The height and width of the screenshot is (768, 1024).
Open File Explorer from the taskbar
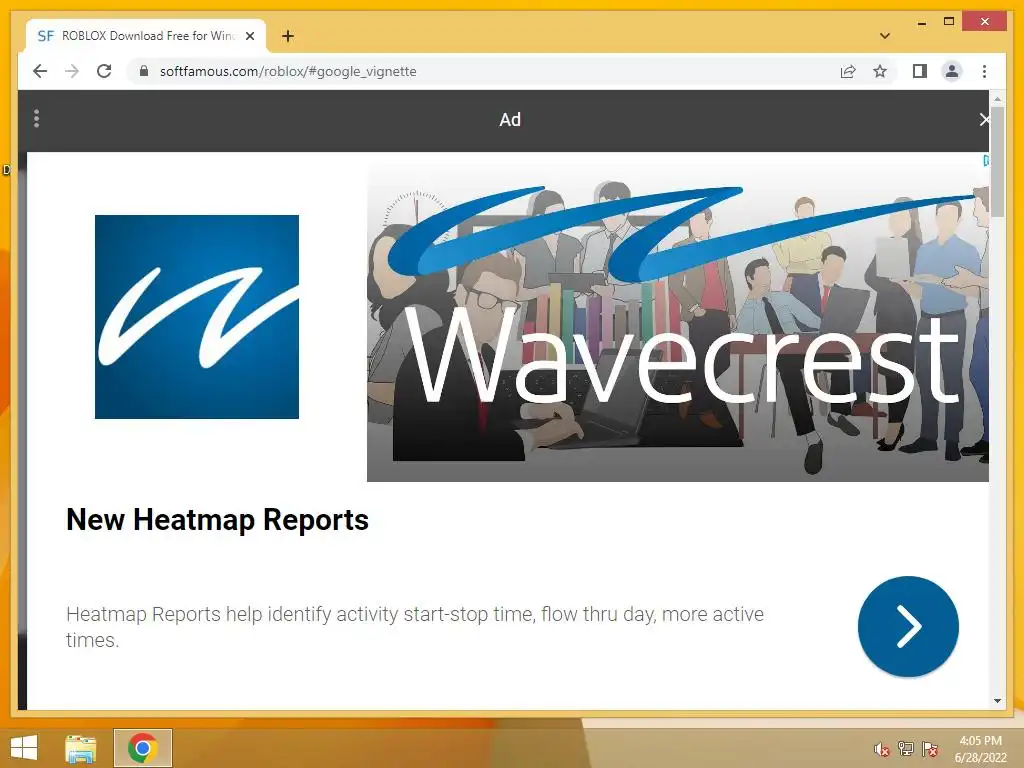80,748
